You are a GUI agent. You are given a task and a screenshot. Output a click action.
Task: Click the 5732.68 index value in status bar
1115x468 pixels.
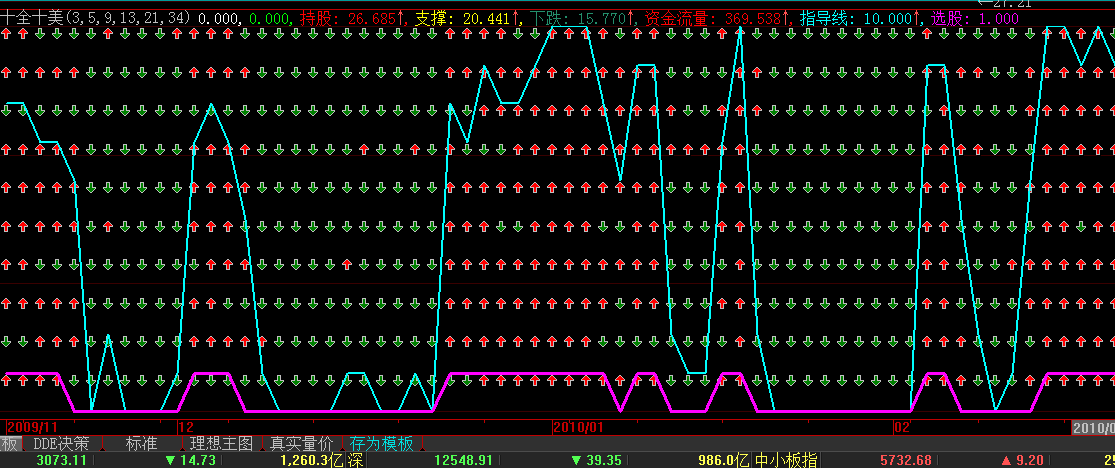coord(905,460)
